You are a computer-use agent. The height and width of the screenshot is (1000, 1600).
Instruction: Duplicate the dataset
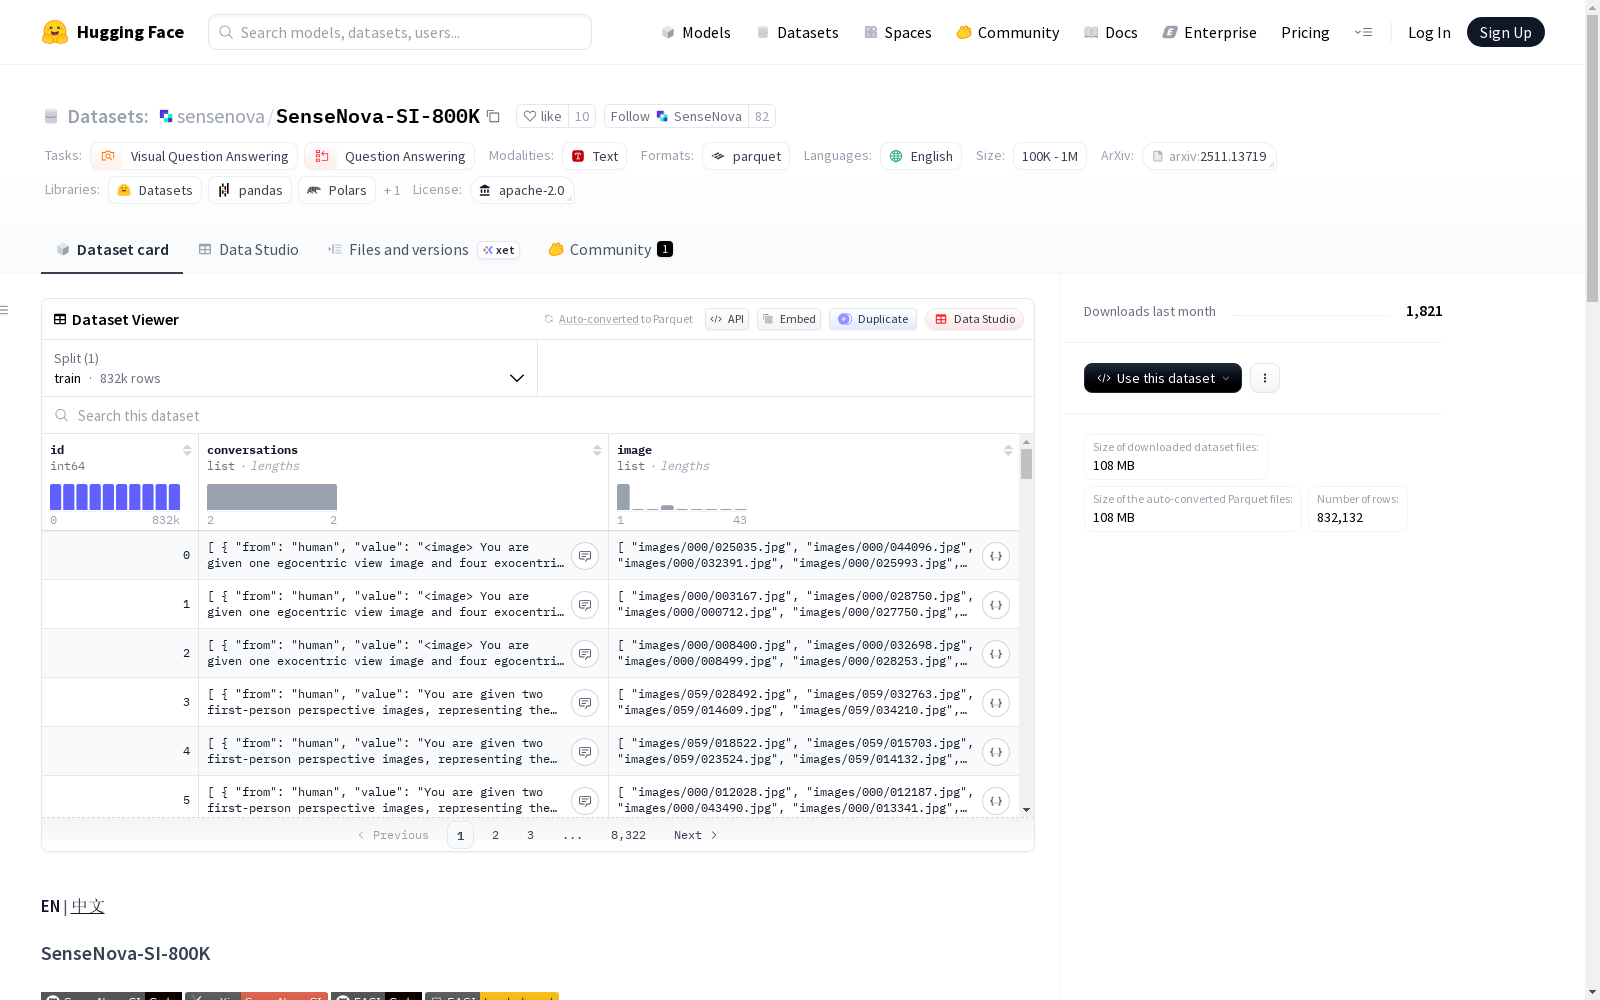pos(873,319)
